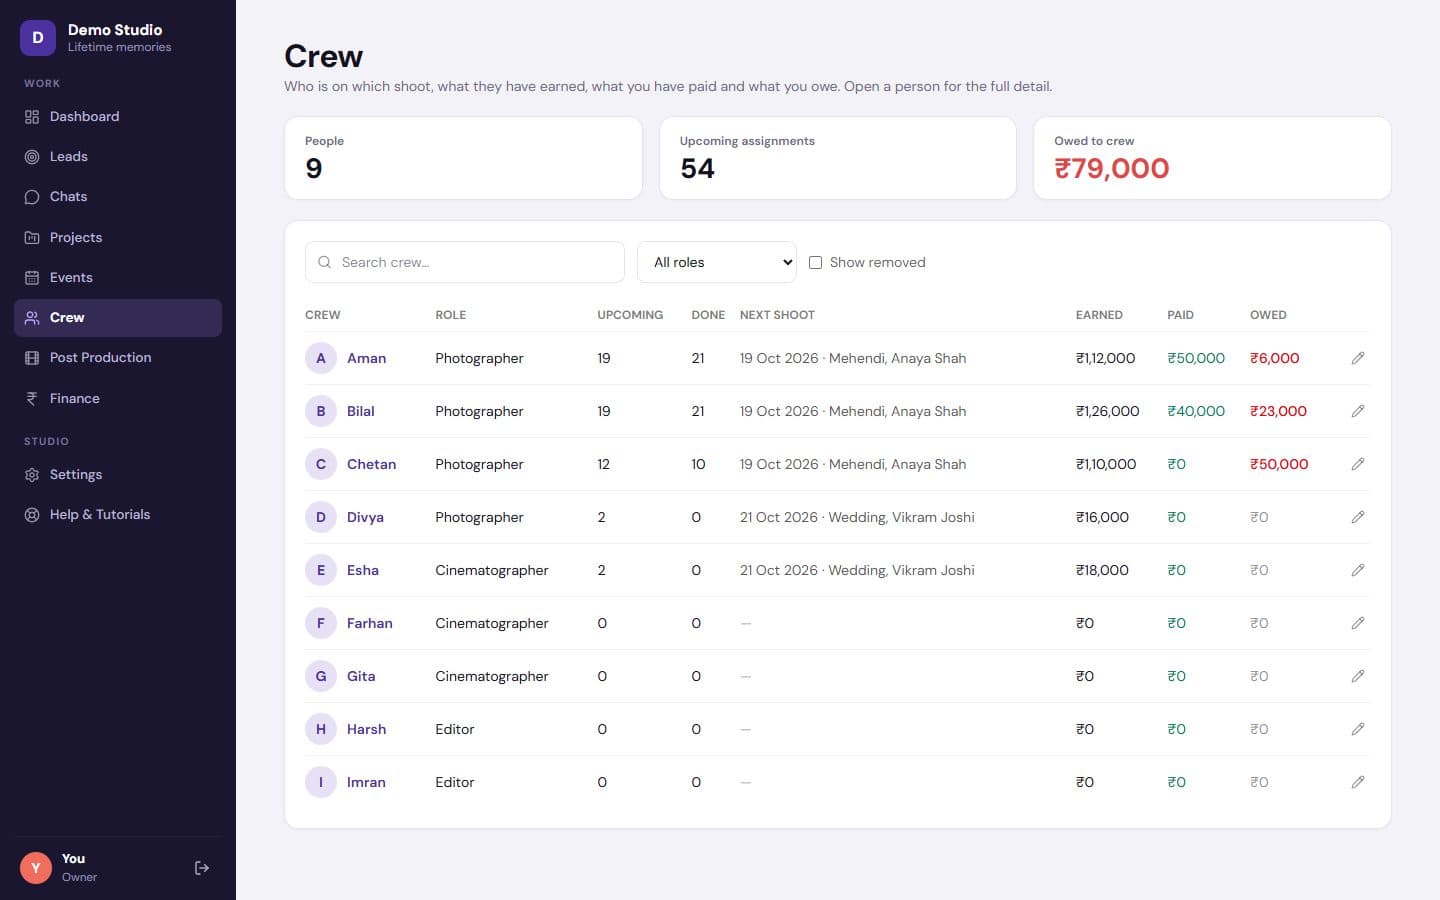Click the People summary card
The image size is (1440, 900).
[x=463, y=158]
